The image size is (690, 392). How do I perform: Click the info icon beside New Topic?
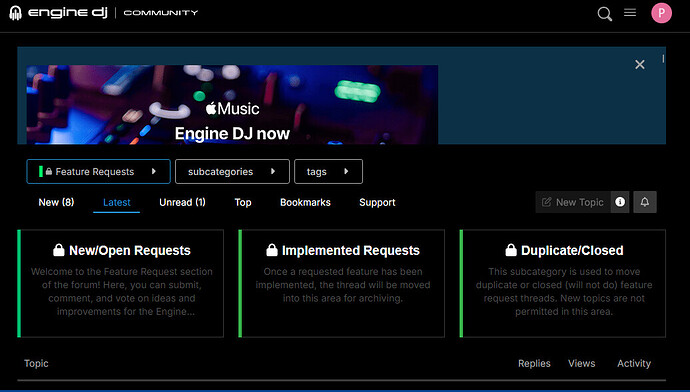click(620, 202)
